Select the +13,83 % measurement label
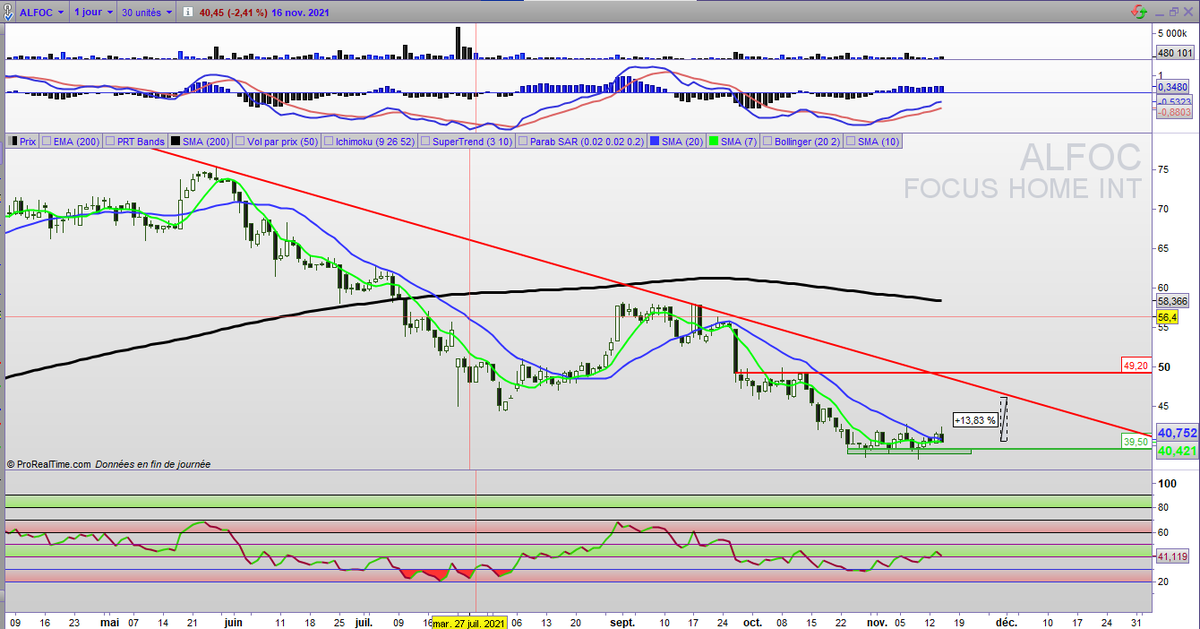This screenshot has width=1200, height=629. coord(975,421)
